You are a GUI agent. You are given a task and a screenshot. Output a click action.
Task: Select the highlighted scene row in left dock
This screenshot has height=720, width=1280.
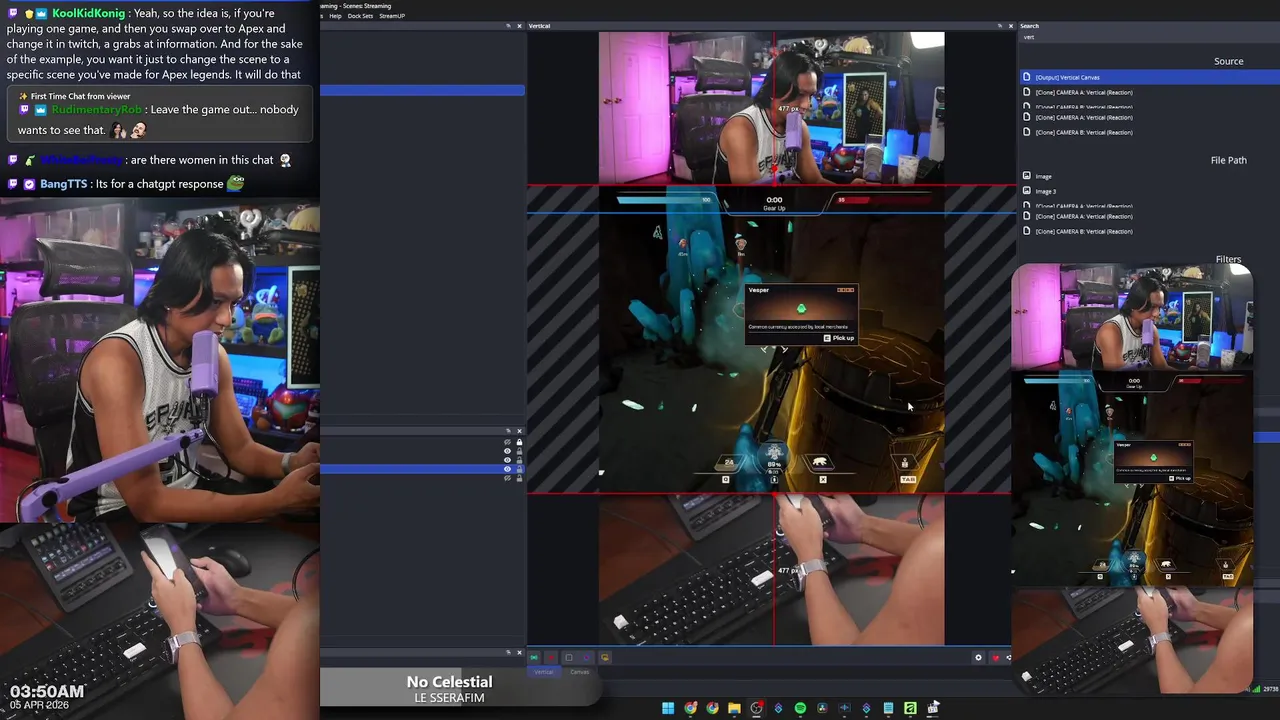point(422,90)
